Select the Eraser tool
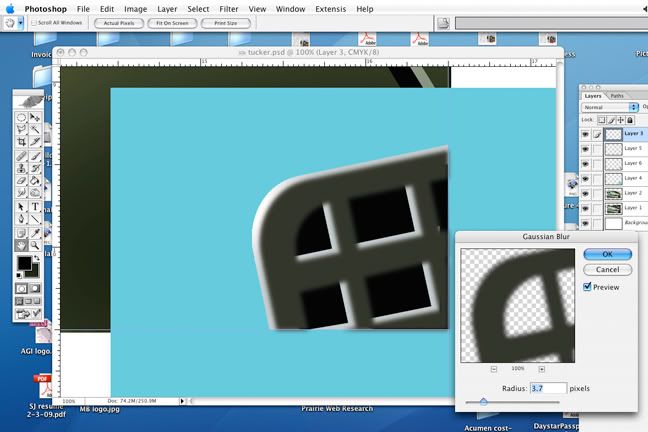 pos(21,181)
